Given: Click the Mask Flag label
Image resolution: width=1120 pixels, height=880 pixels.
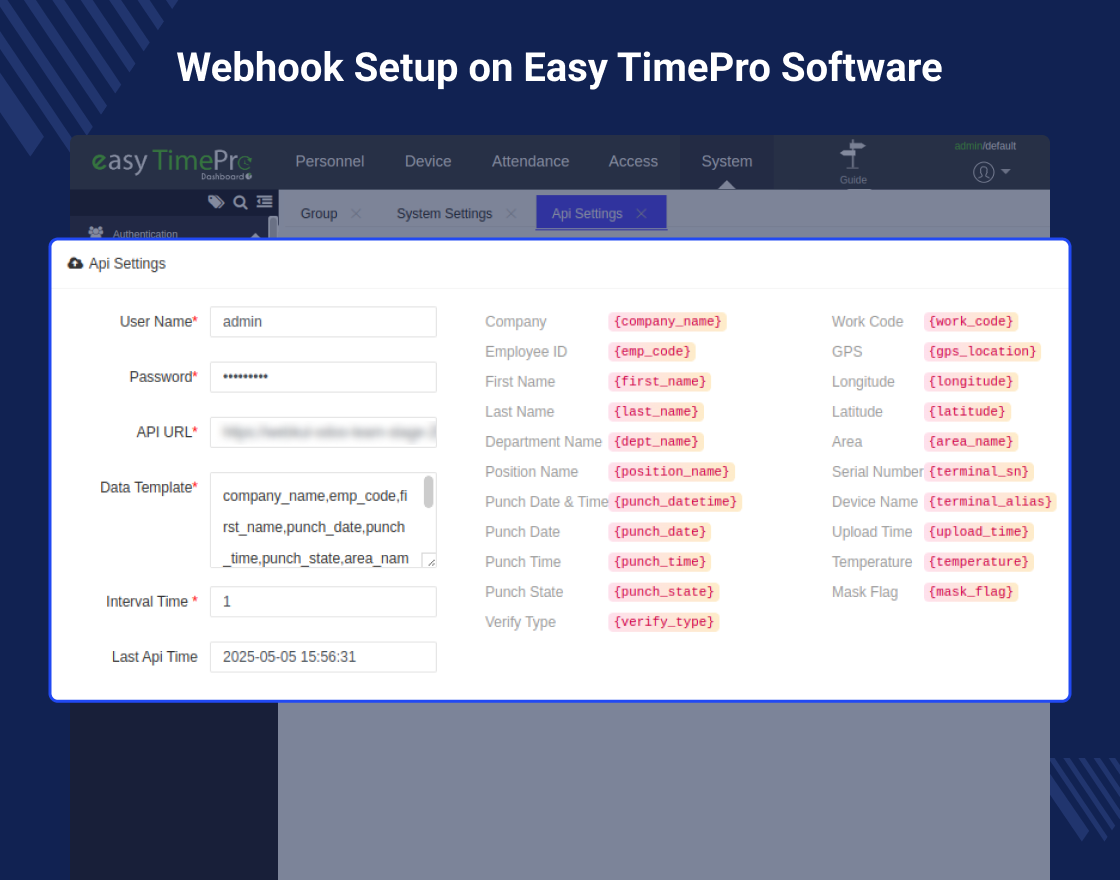Looking at the screenshot, I should 864,591.
